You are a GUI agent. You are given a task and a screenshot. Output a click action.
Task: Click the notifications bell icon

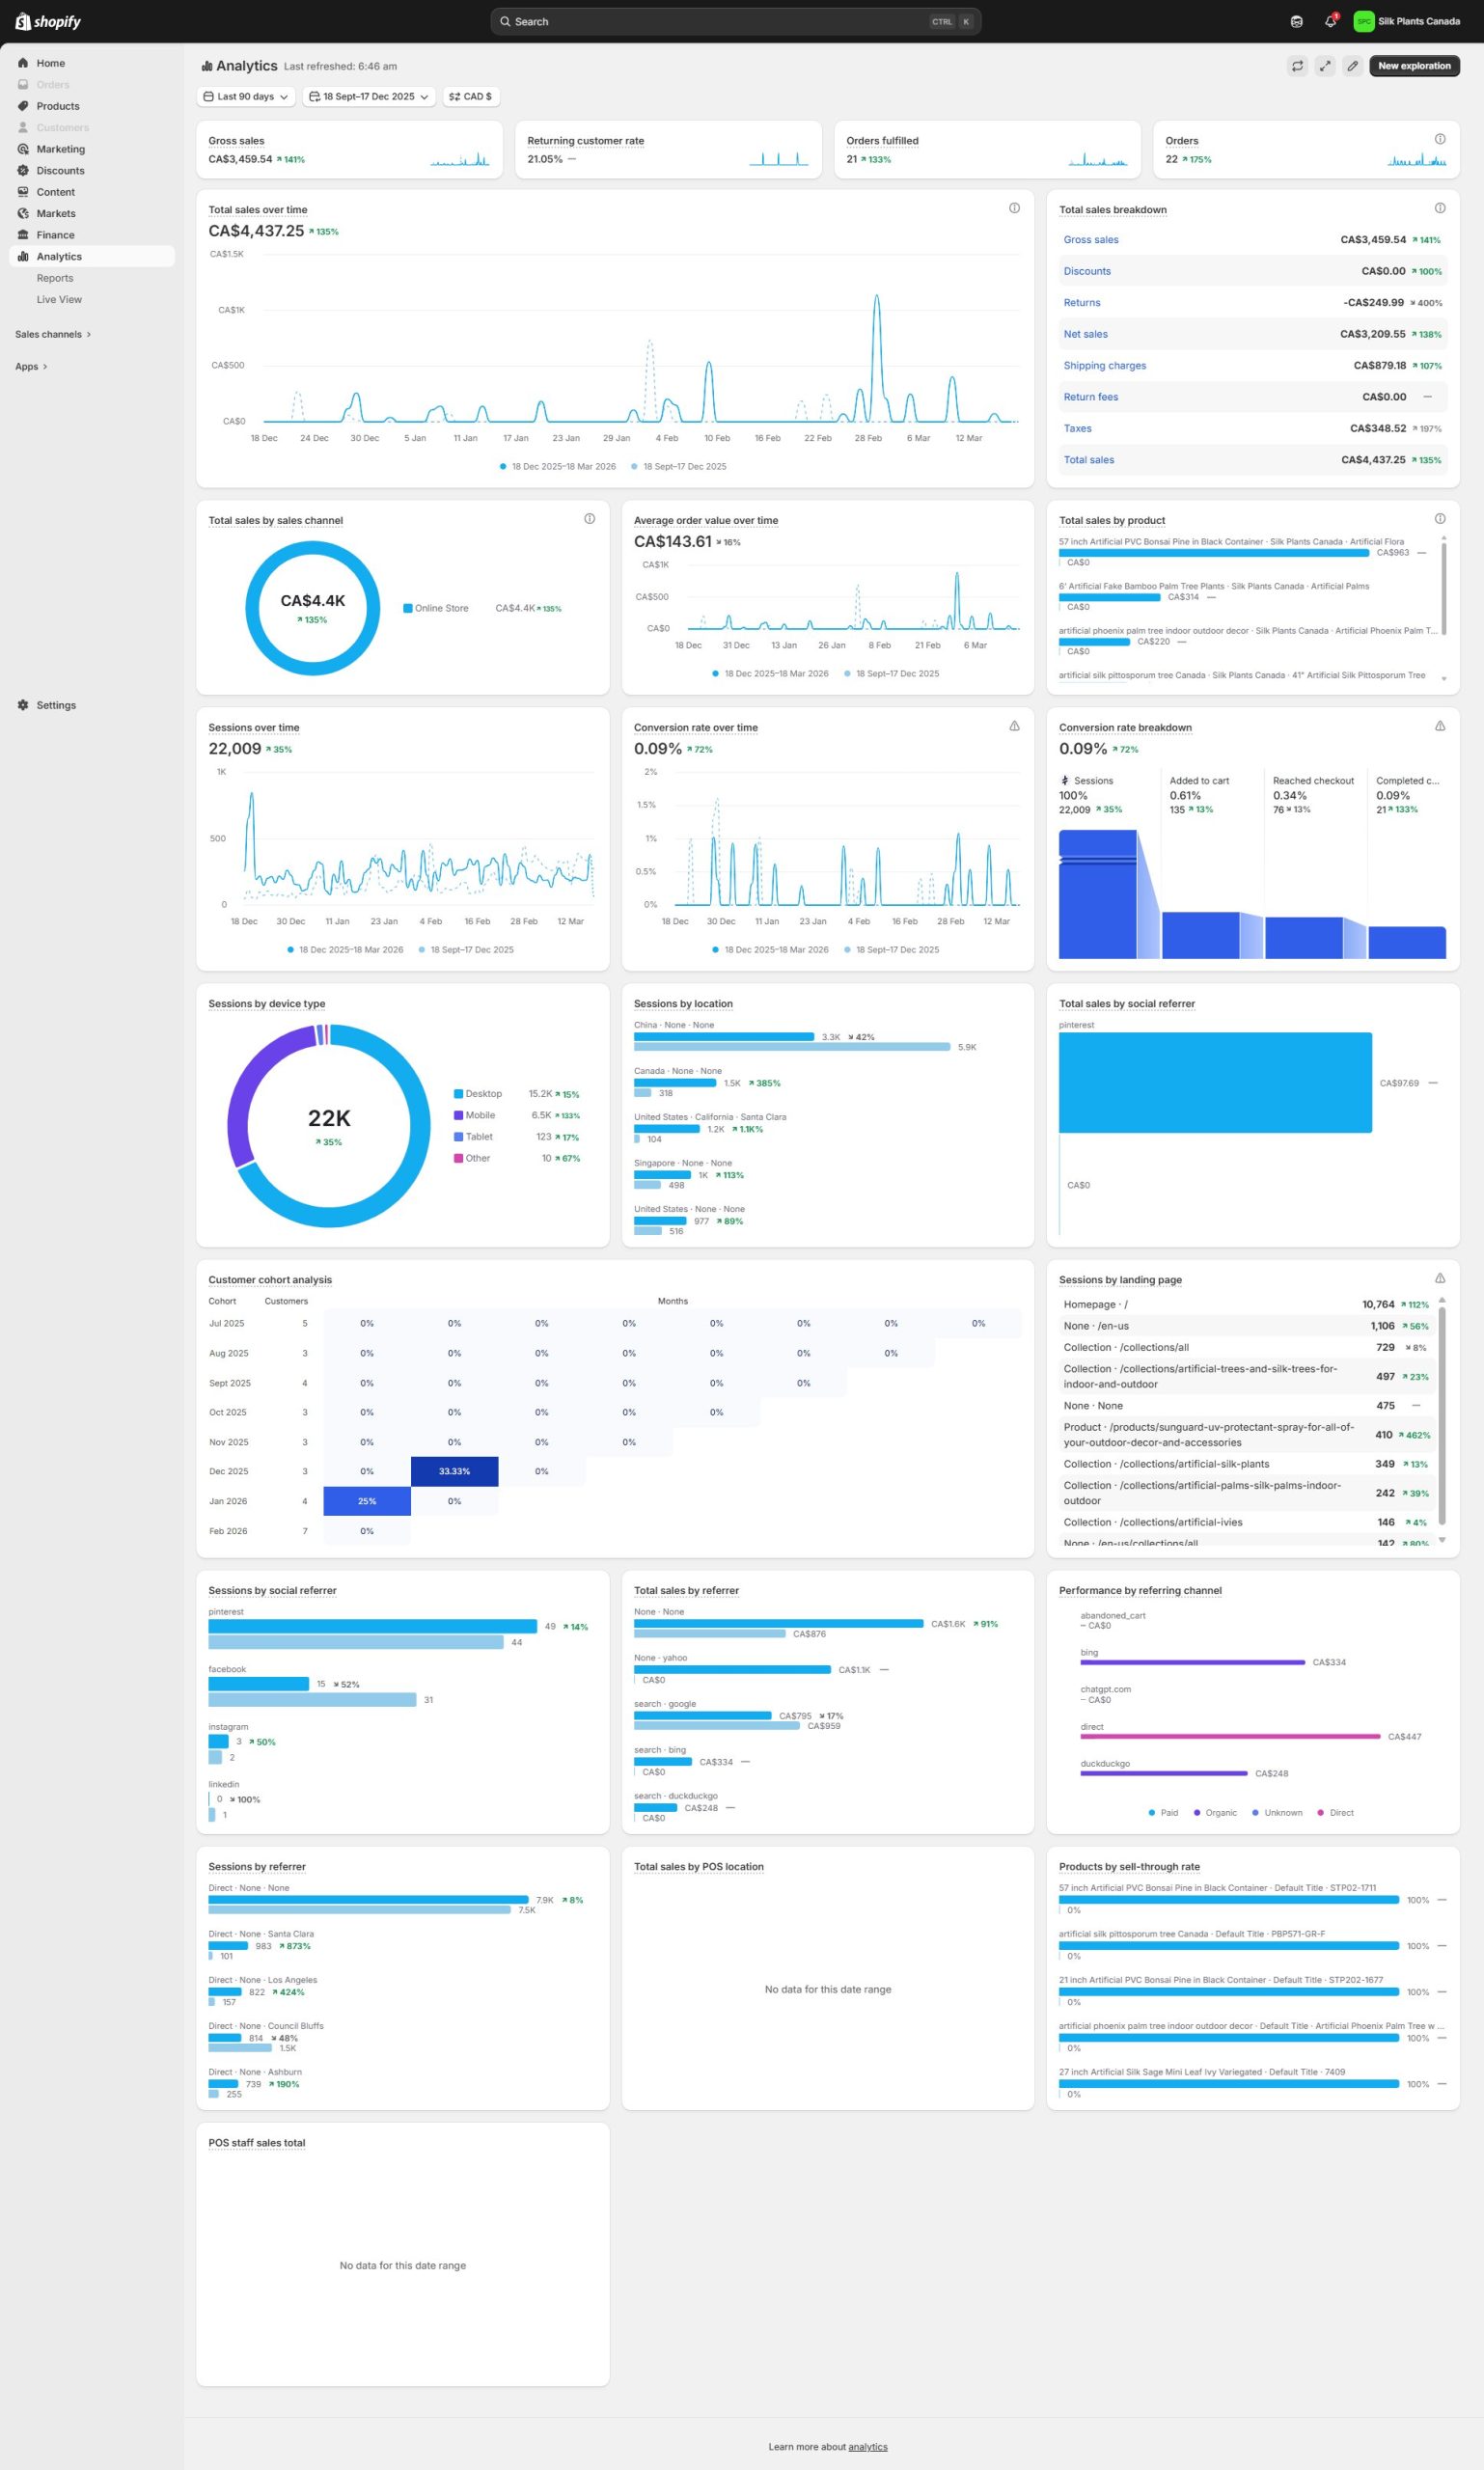[1330, 22]
